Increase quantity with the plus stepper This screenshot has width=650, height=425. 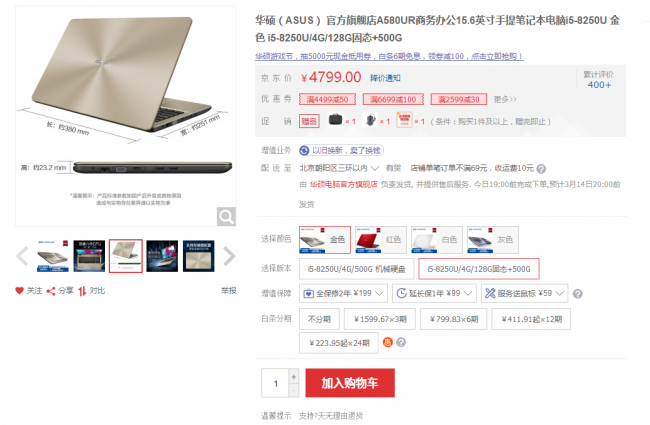pos(293,376)
